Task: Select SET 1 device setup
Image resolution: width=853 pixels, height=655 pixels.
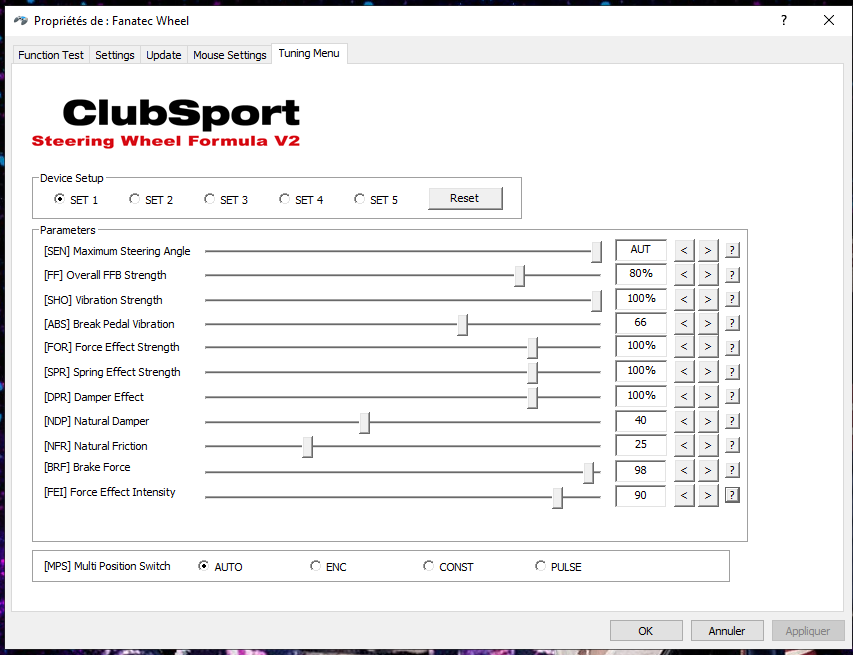Action: [76, 200]
